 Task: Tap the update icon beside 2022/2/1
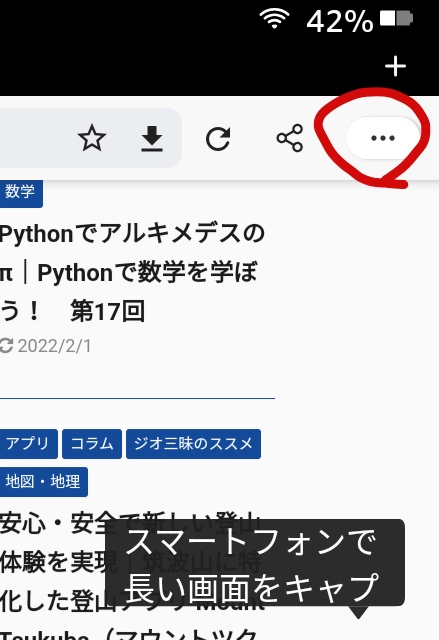point(6,346)
